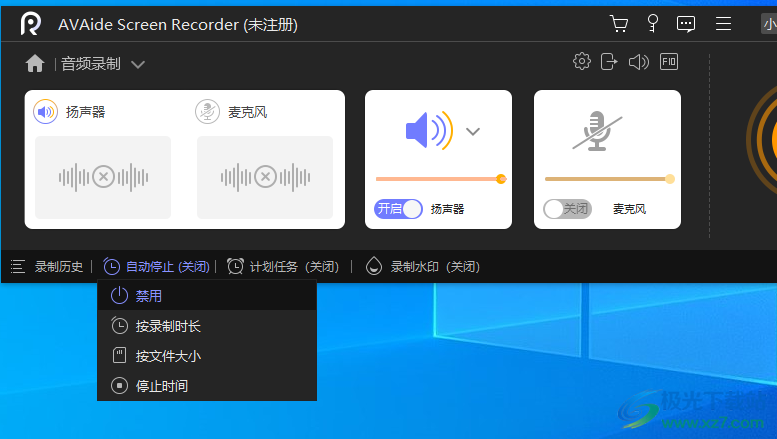Turn off the 开启 speaker switch
777x439 pixels.
tap(398, 209)
